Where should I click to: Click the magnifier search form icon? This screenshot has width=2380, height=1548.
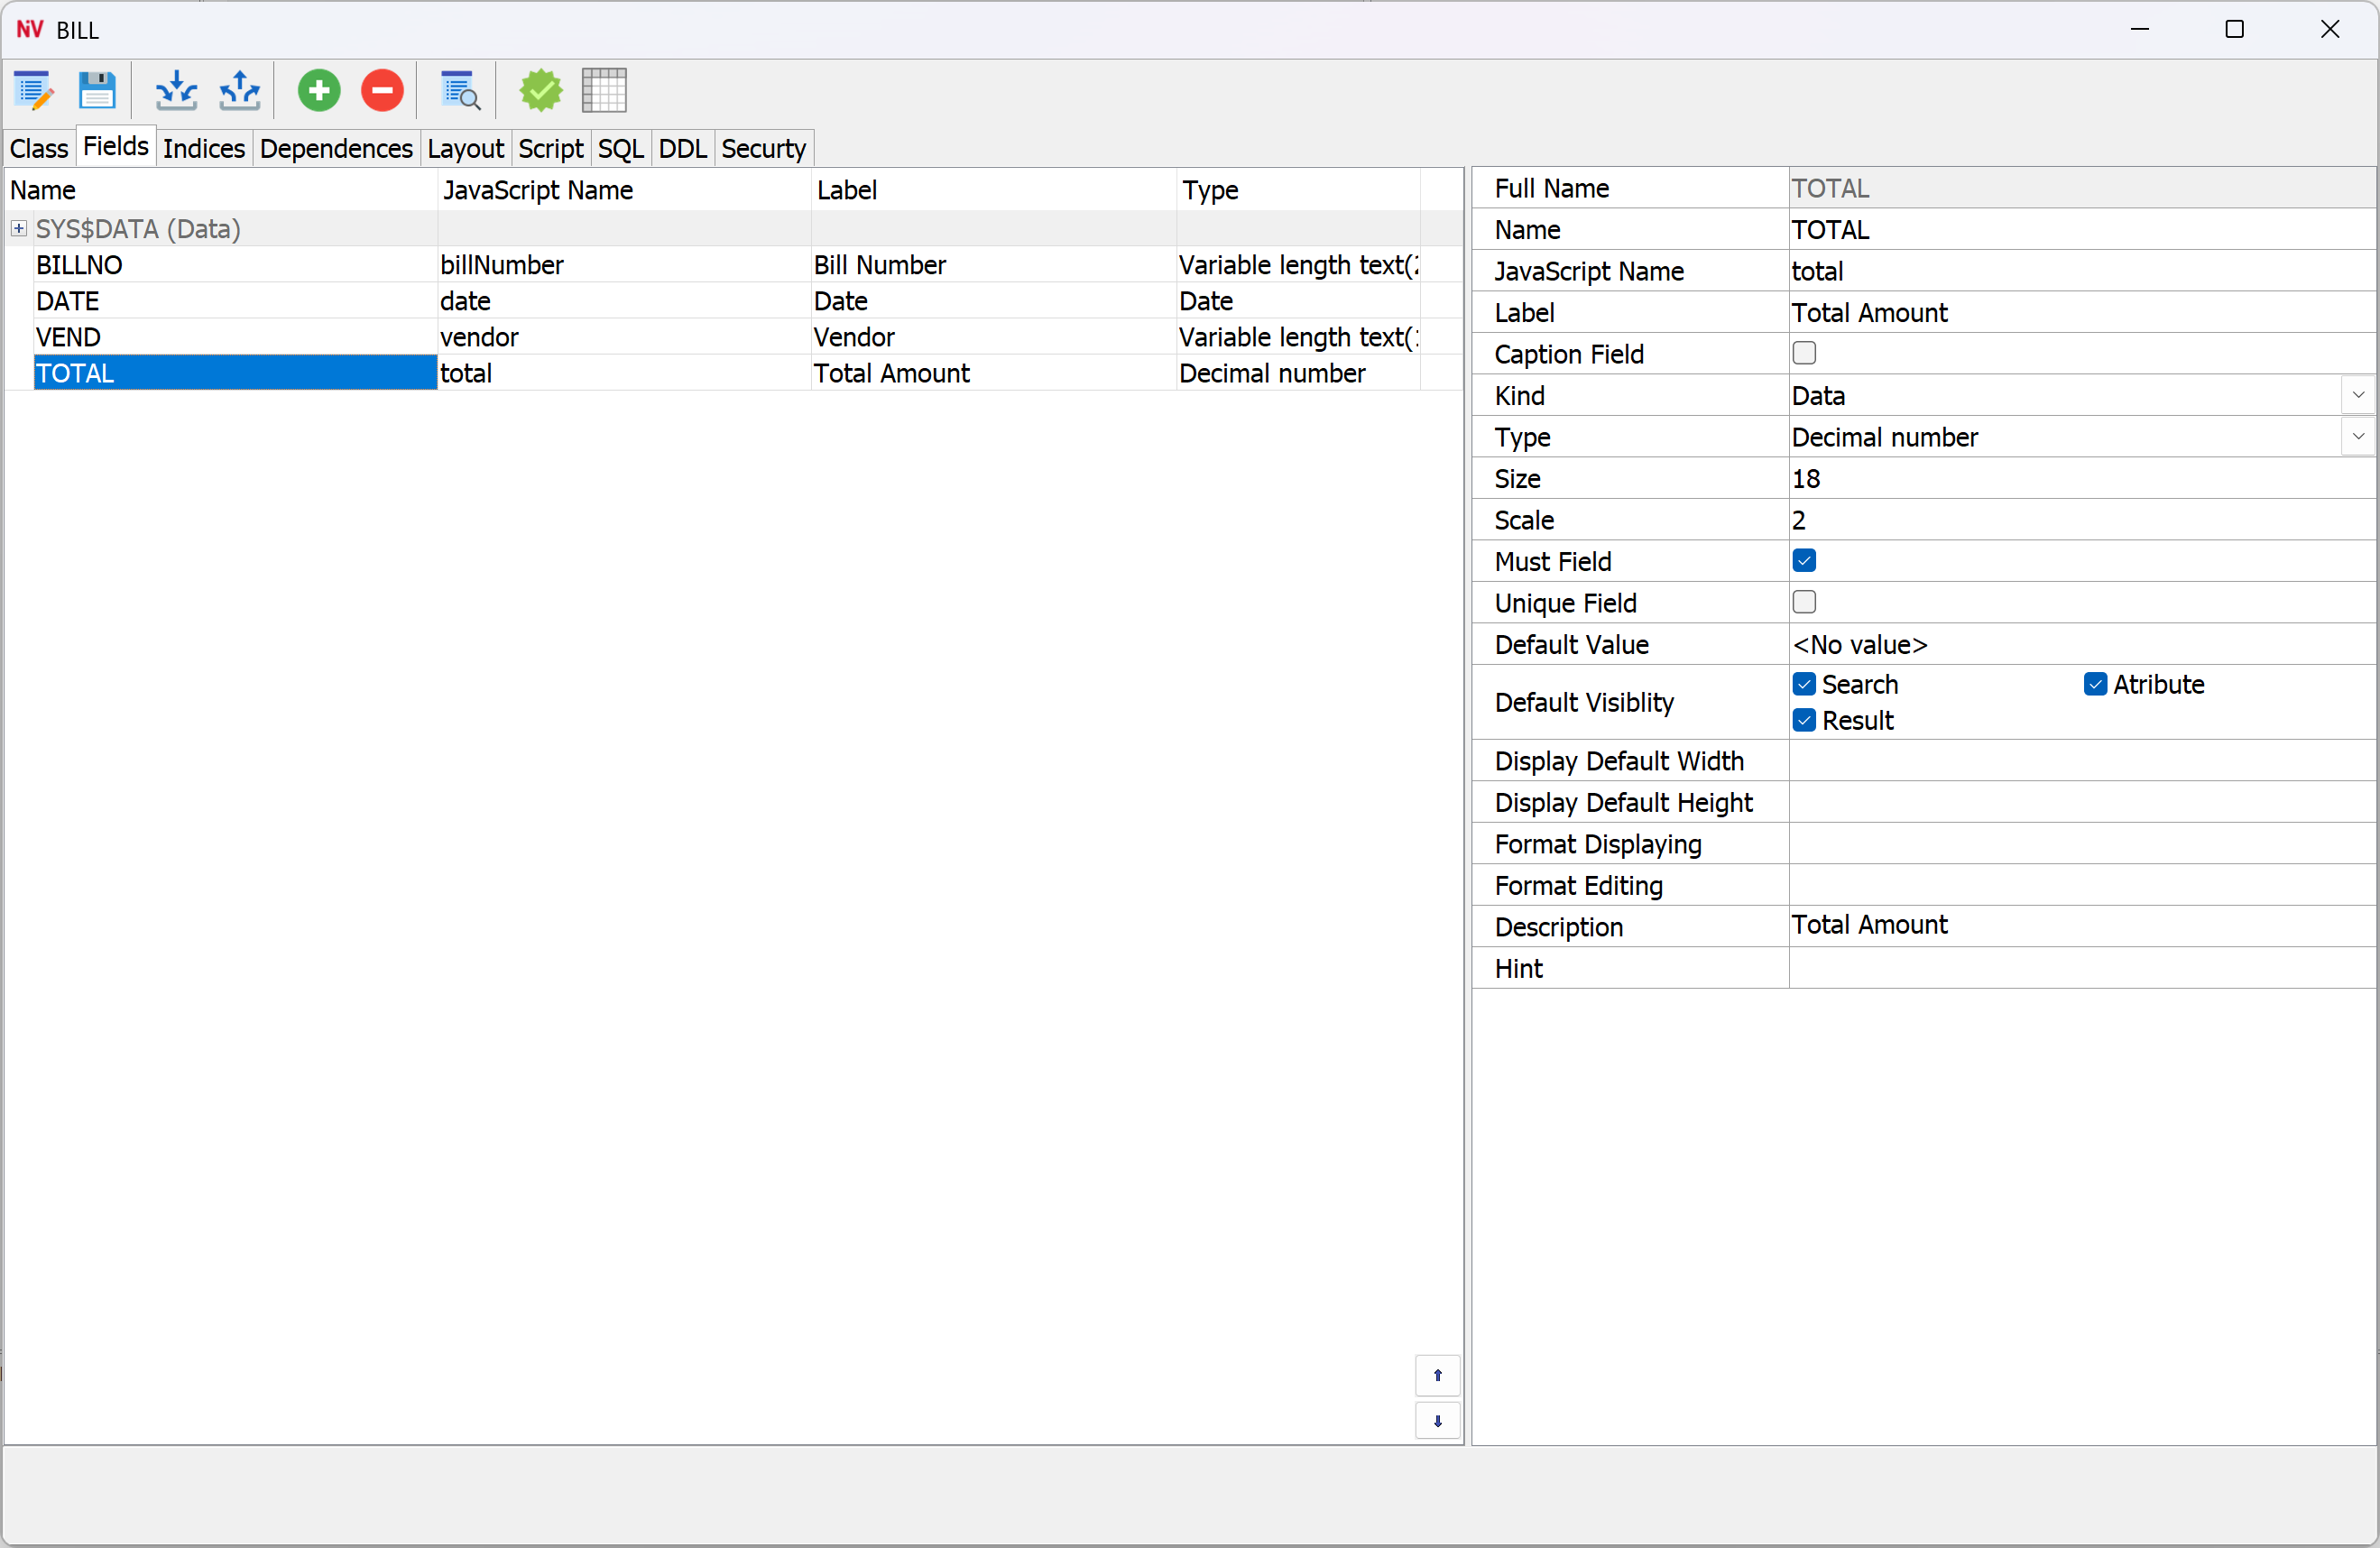460,91
